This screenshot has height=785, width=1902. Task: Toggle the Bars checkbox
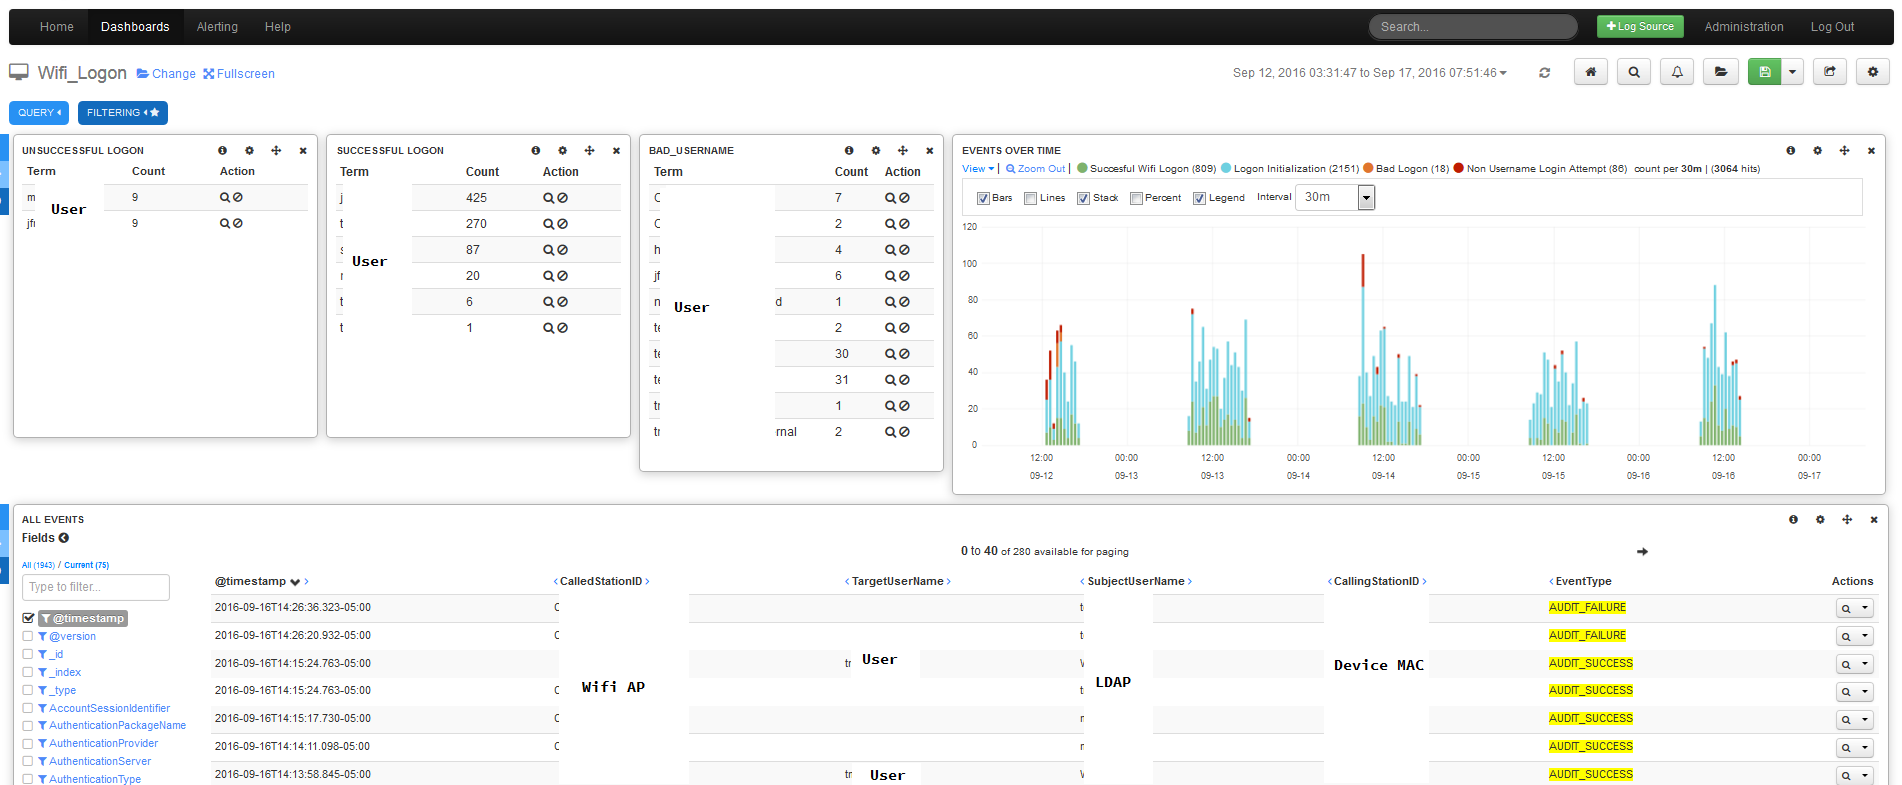click(983, 198)
